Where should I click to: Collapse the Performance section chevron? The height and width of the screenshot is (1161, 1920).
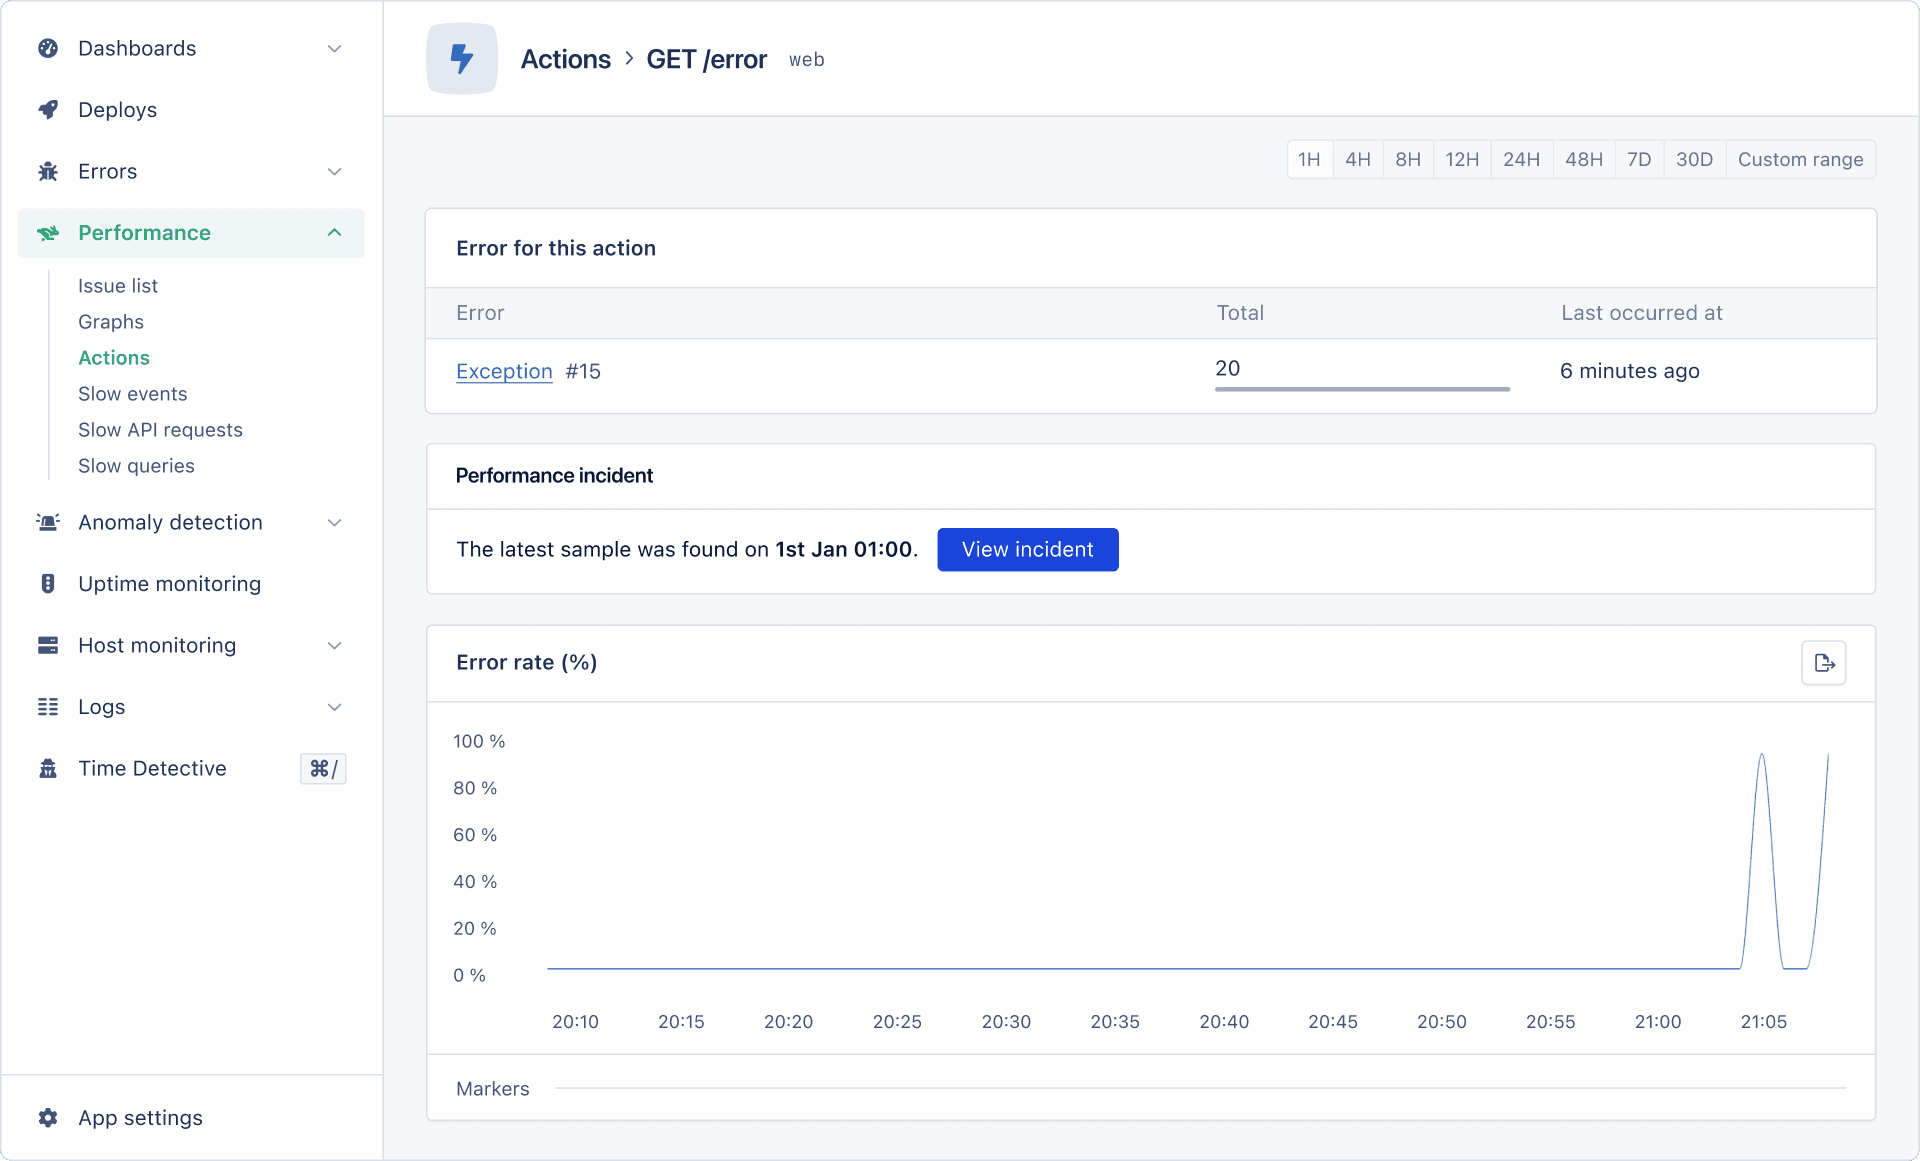[x=335, y=233]
